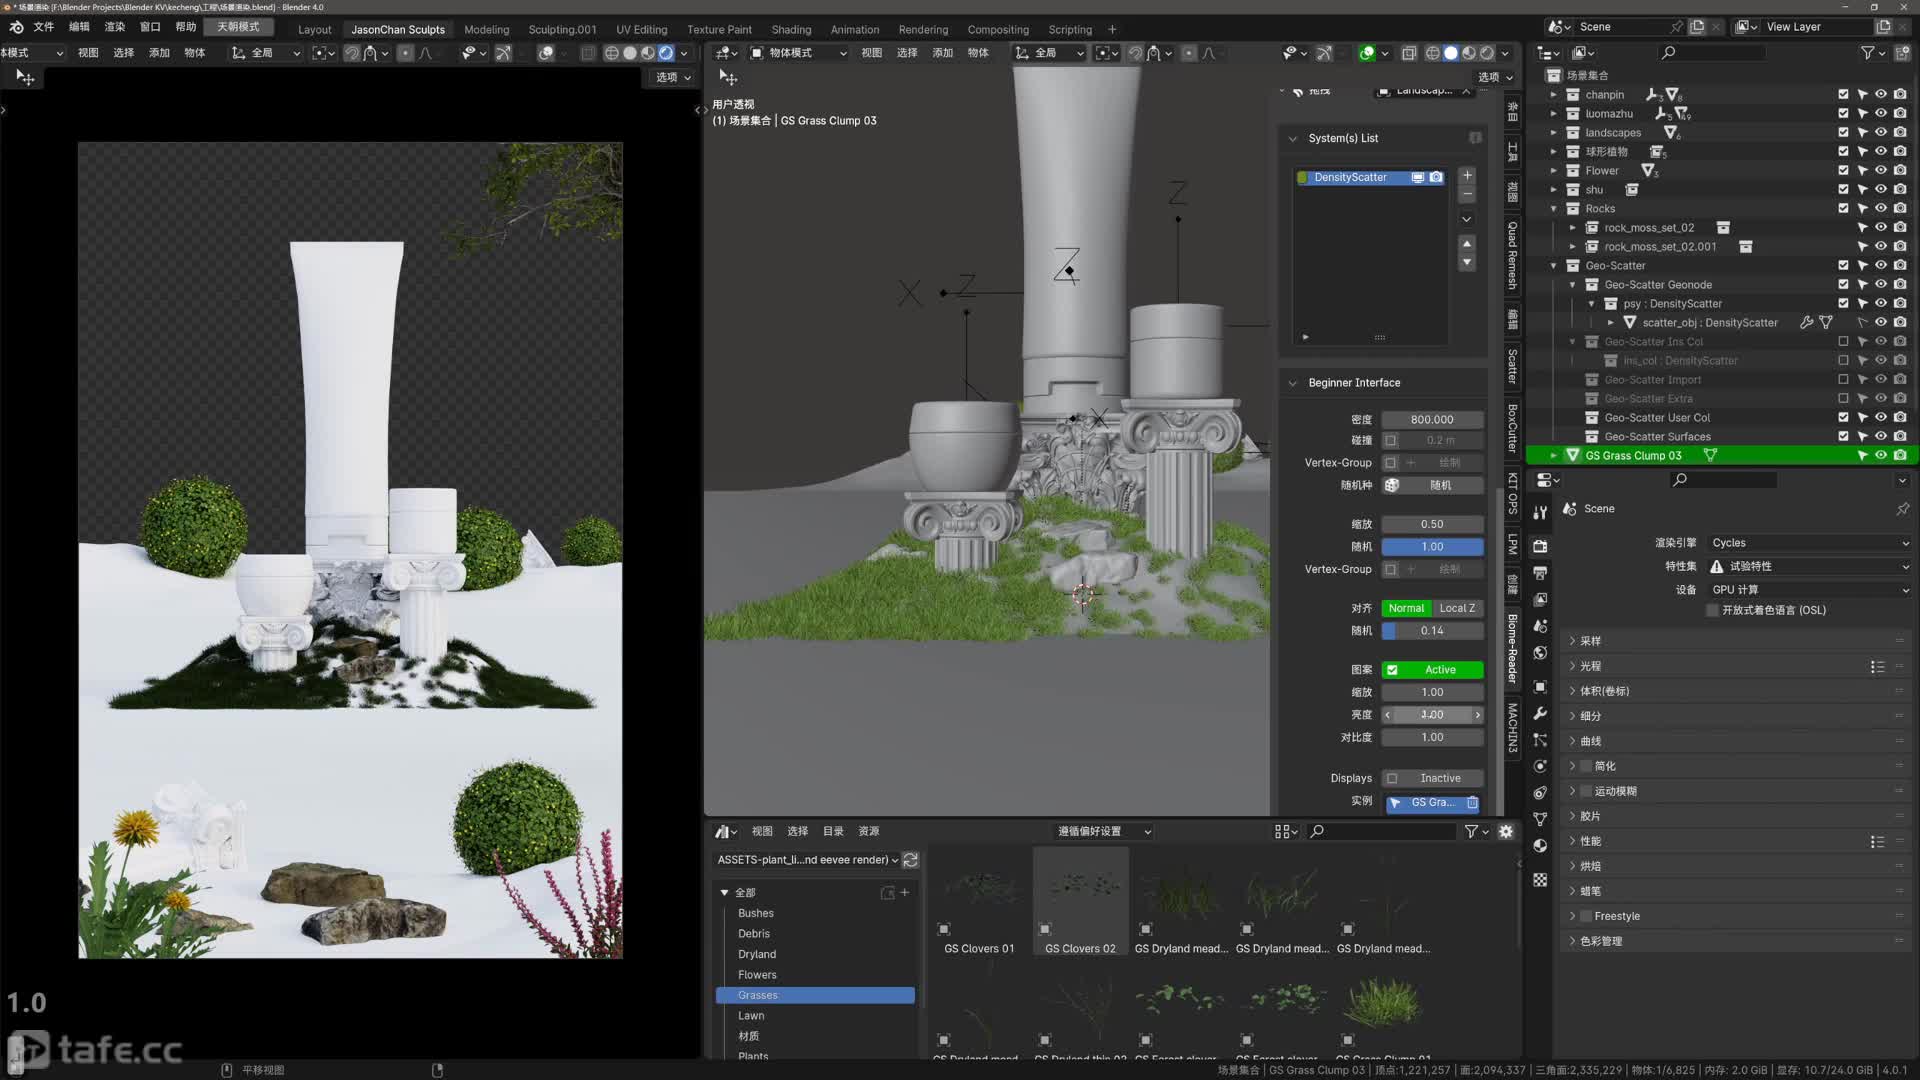Open the Scatter sidebar tab
The width and height of the screenshot is (1920, 1080).
tap(1512, 366)
